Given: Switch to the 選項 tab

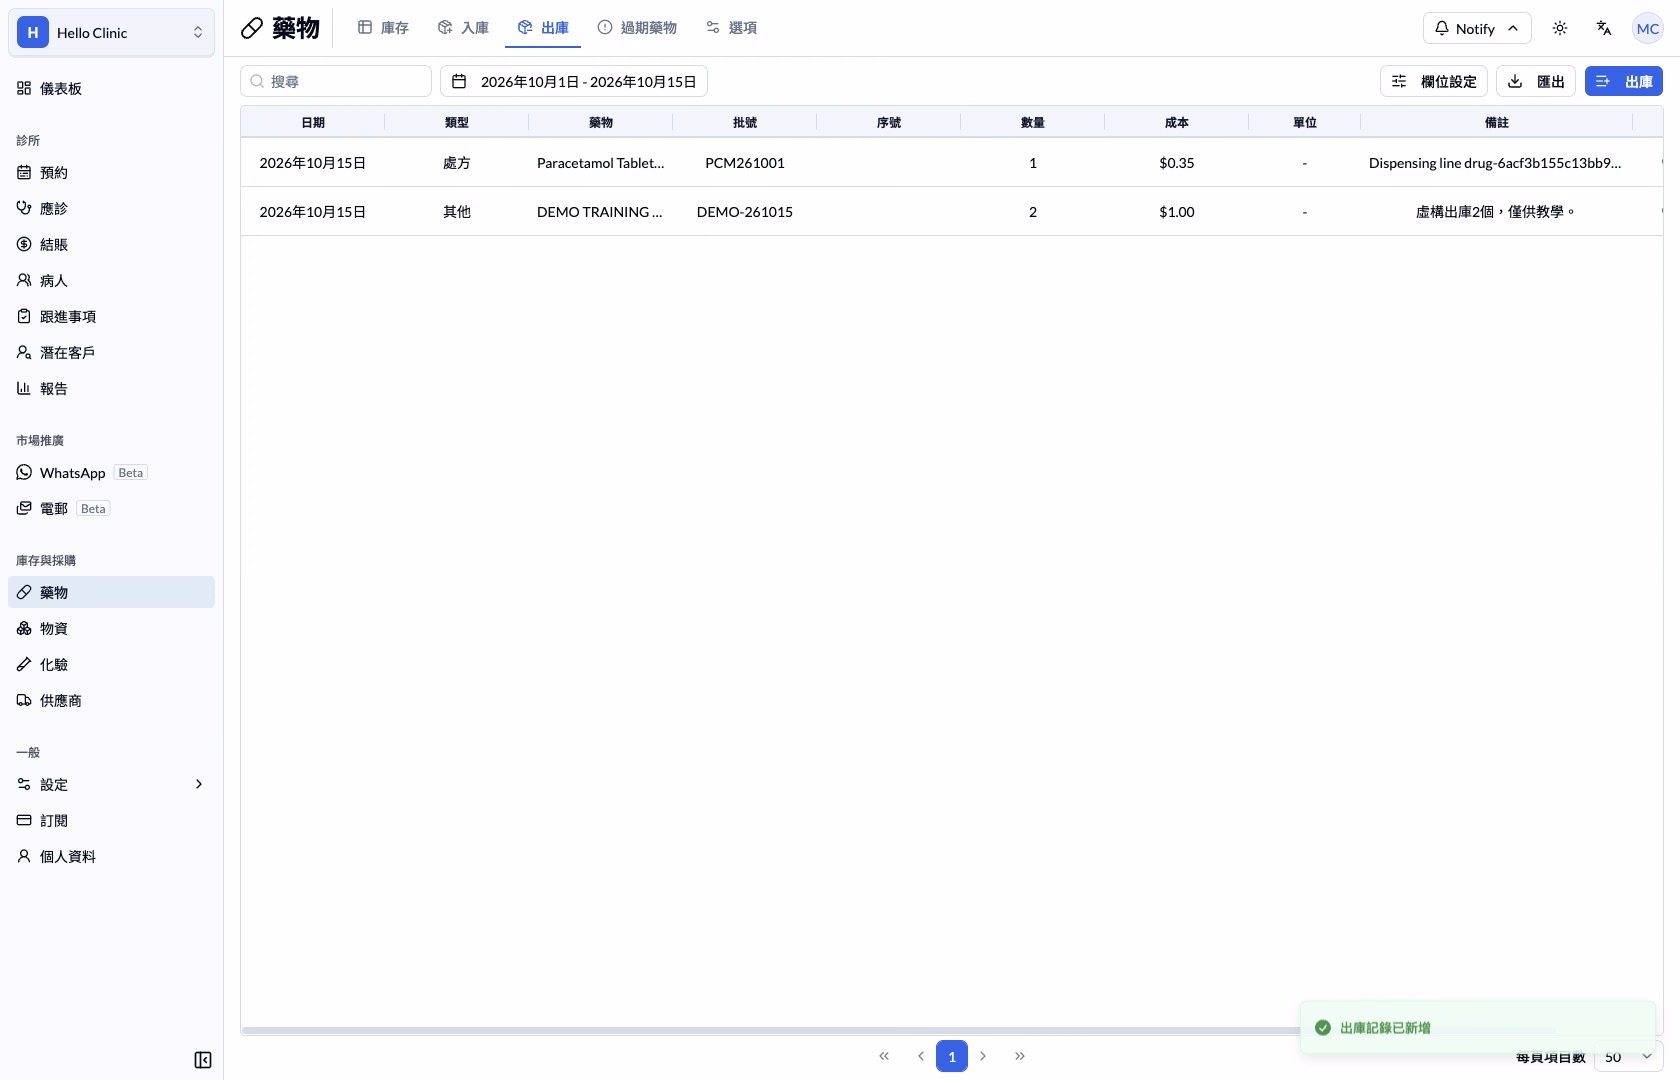Looking at the screenshot, I should 731,28.
